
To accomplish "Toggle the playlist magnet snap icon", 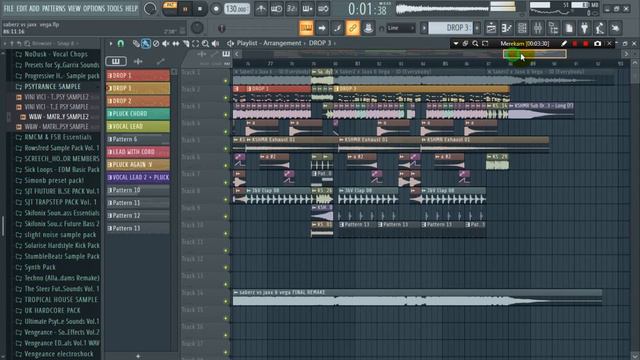I will pos(121,43).
